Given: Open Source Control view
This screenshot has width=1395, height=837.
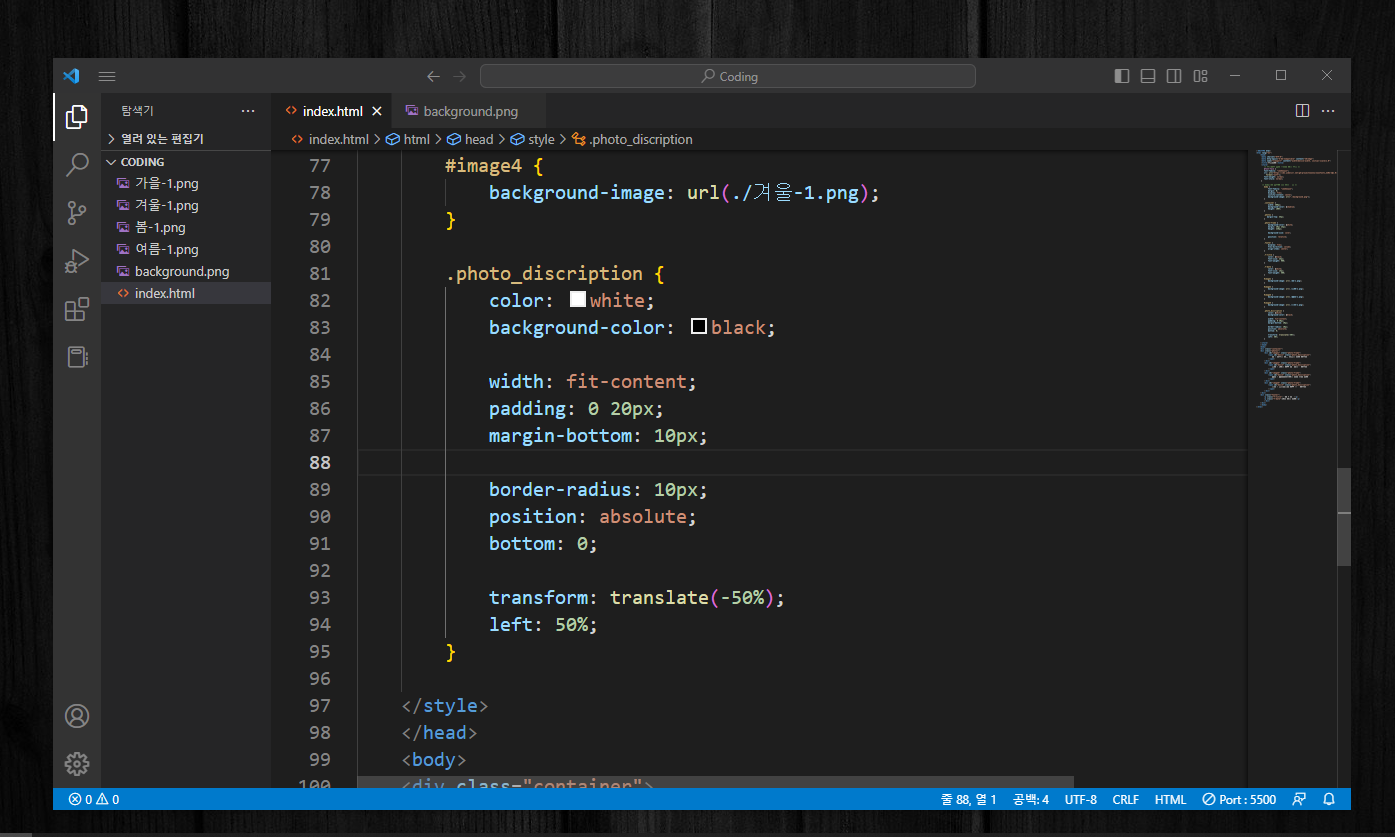Looking at the screenshot, I should click(77, 213).
